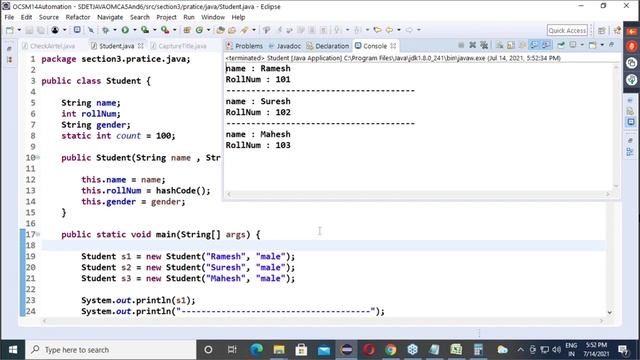Click the Quick Access search field

tap(567, 30)
